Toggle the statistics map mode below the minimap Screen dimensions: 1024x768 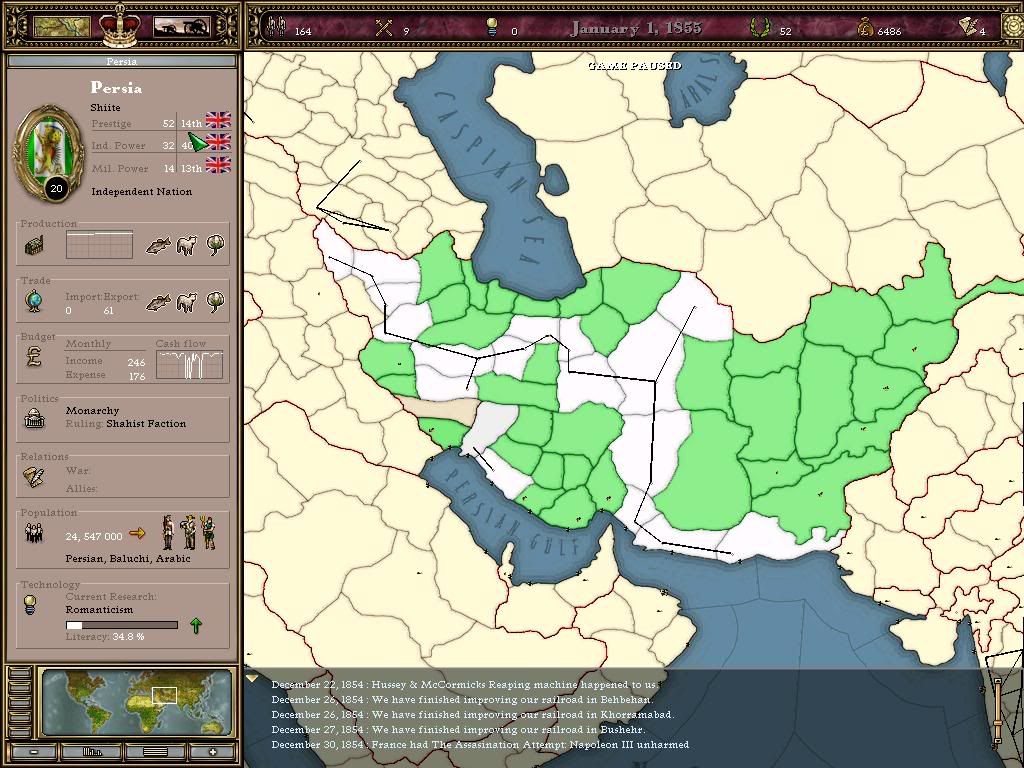92,752
